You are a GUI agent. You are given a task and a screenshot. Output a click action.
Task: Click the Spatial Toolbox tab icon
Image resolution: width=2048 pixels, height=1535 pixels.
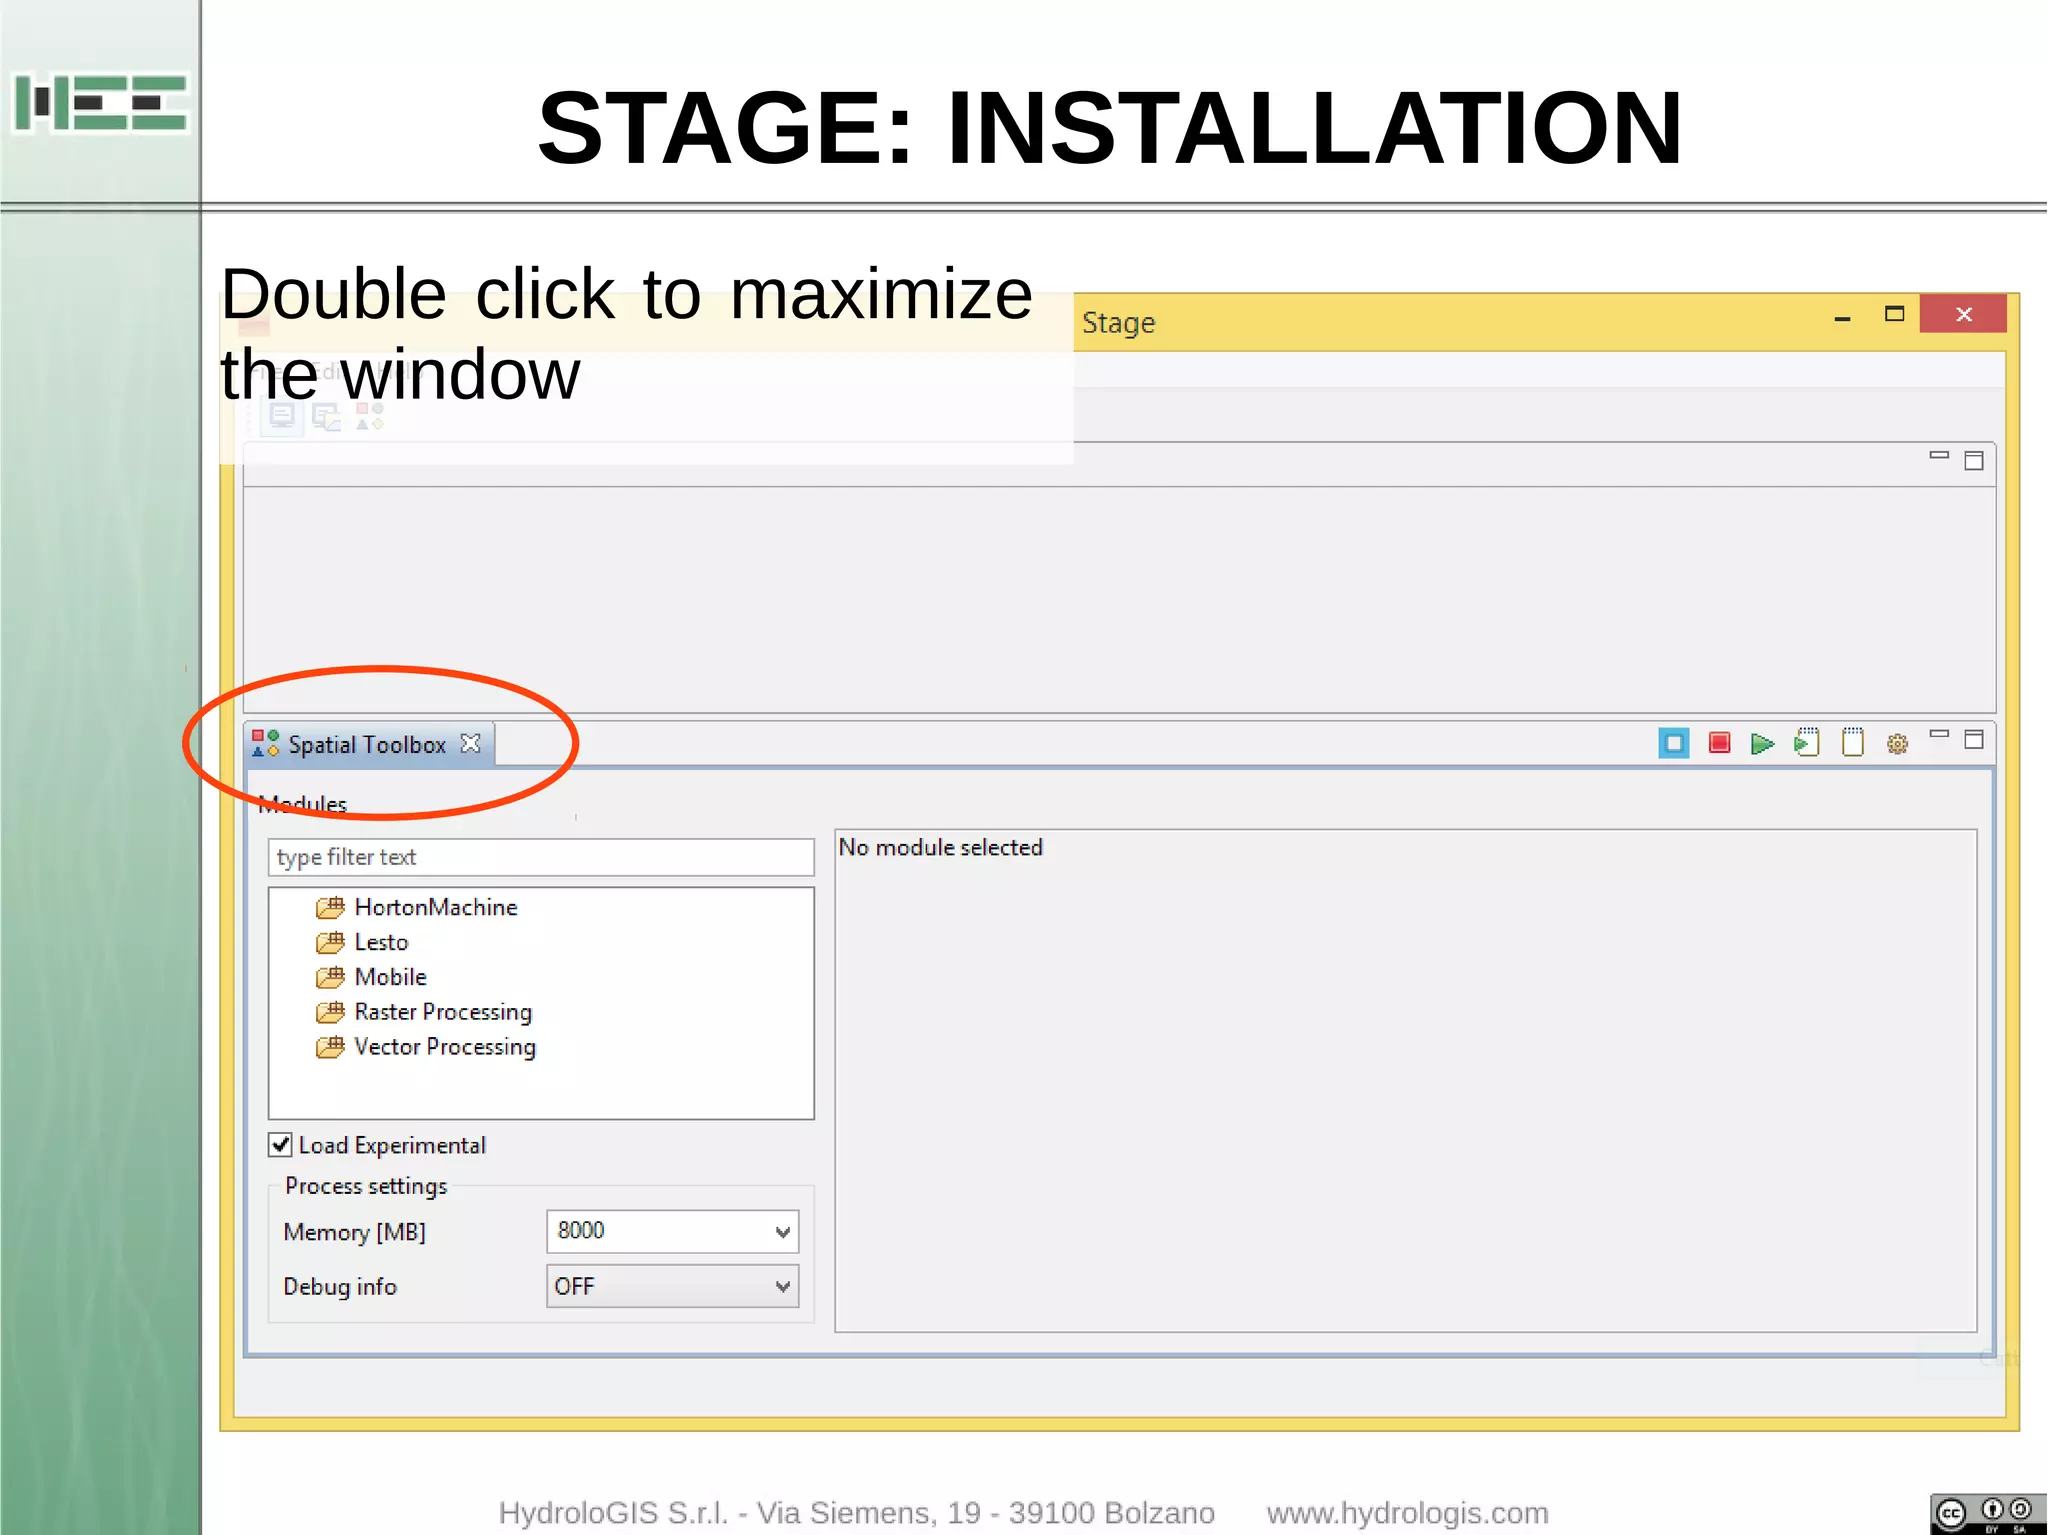(265, 743)
